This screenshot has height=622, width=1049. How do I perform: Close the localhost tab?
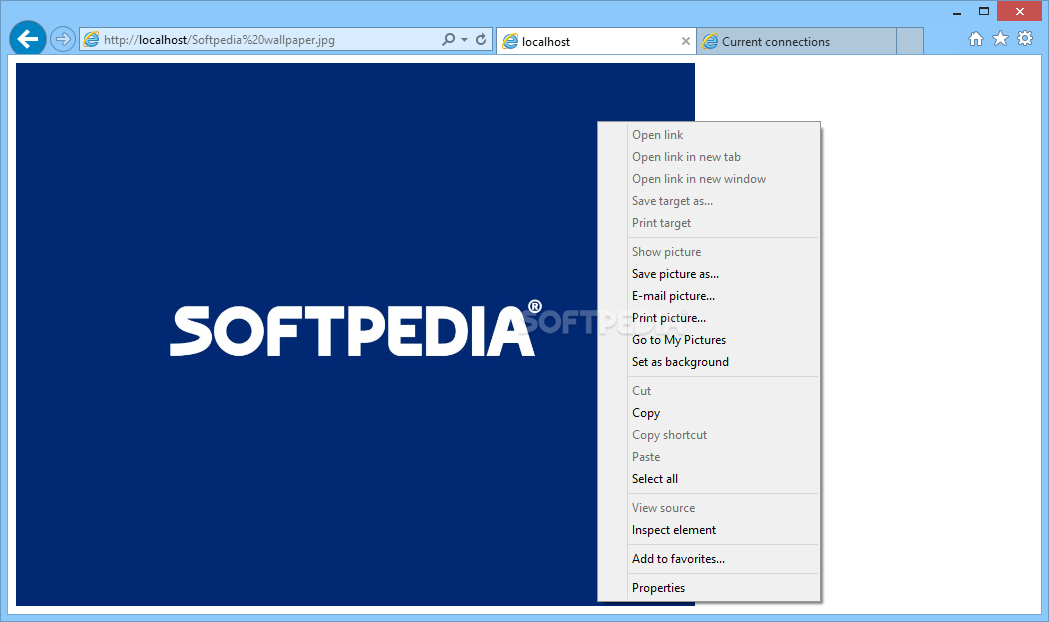tap(686, 41)
